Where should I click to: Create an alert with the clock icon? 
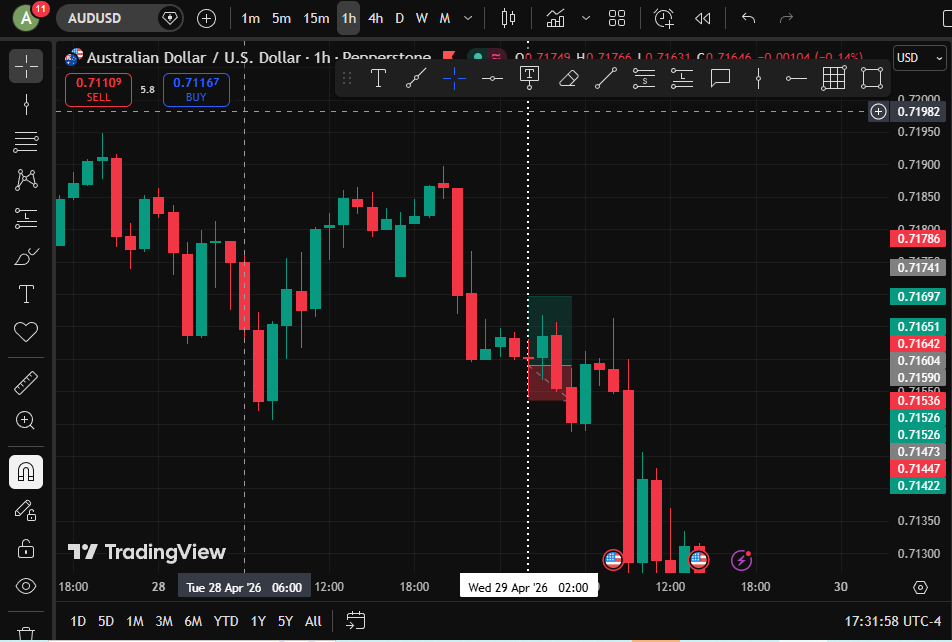pos(664,18)
